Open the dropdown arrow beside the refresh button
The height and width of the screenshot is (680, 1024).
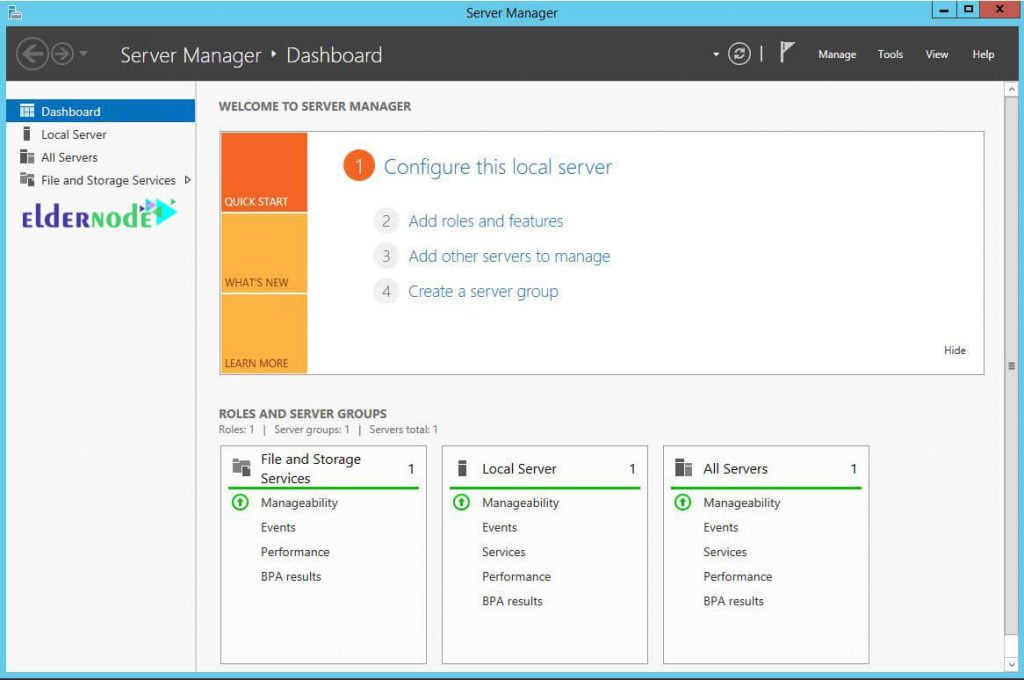pos(716,53)
